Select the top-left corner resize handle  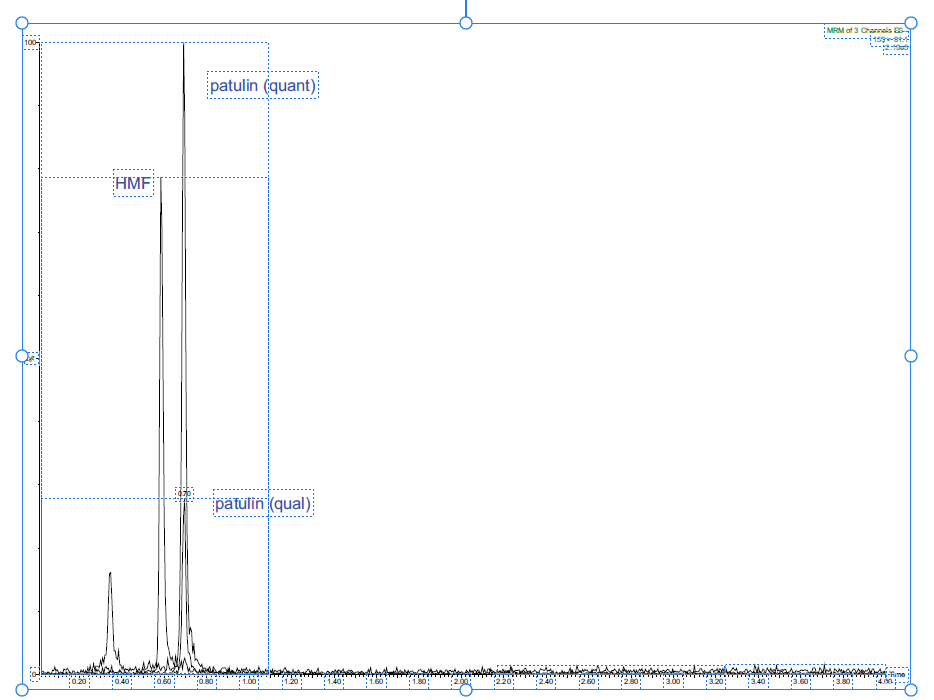pos(21,23)
